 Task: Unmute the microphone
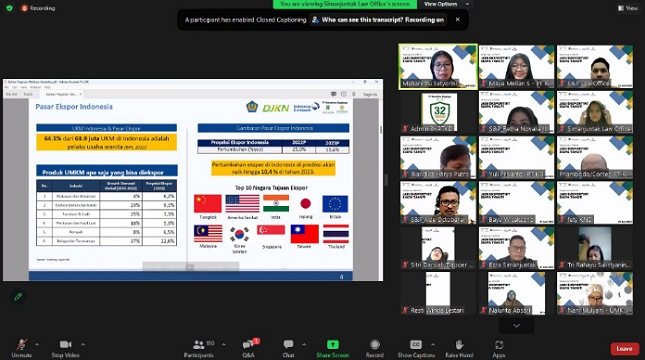pyautogui.click(x=21, y=348)
